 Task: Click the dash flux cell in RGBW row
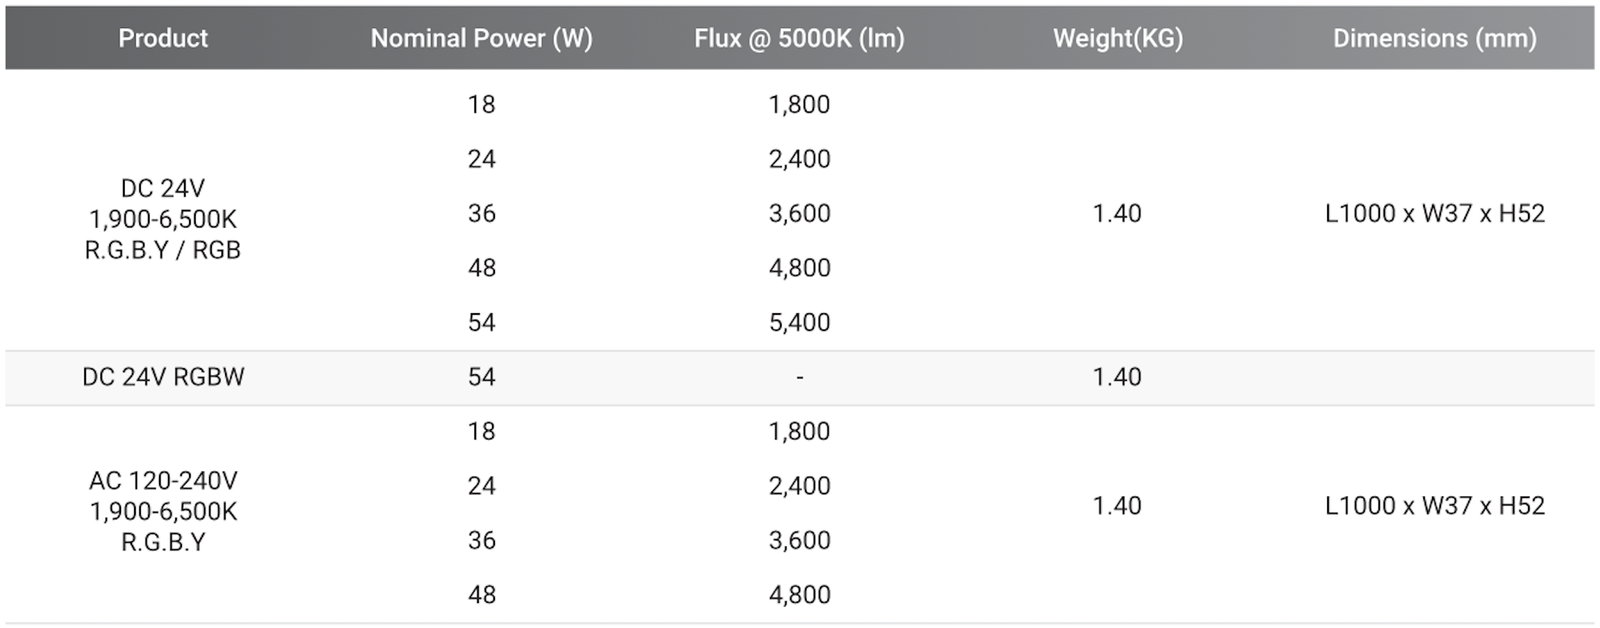tap(799, 377)
